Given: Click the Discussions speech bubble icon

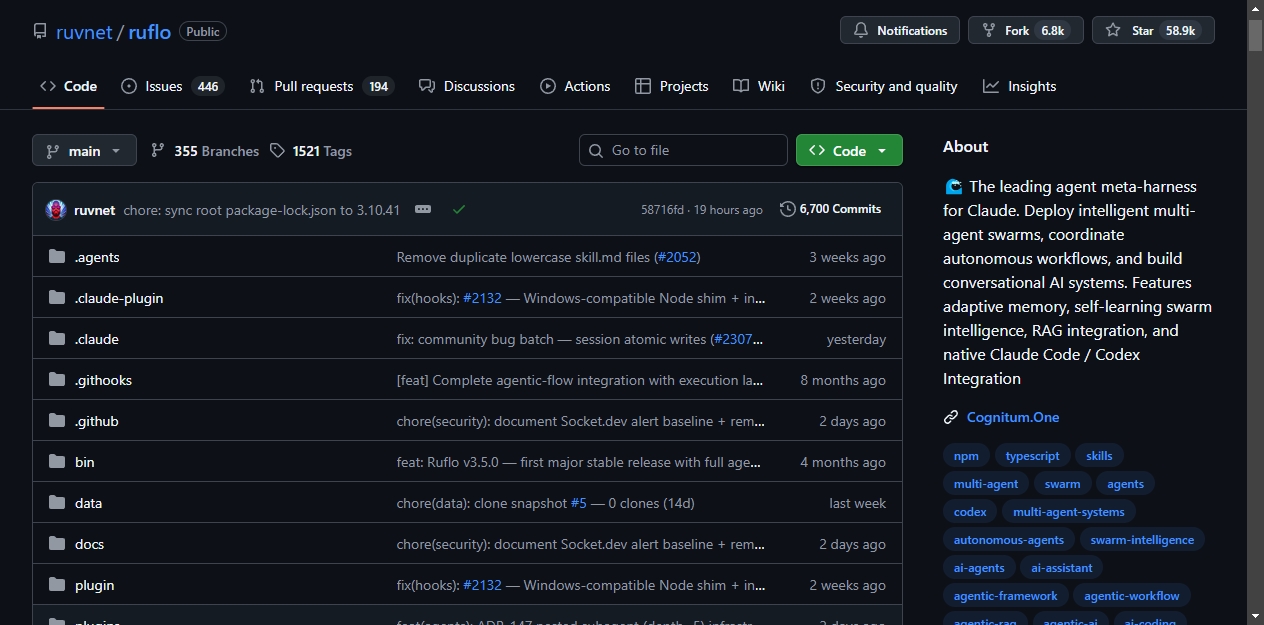Looking at the screenshot, I should (427, 86).
